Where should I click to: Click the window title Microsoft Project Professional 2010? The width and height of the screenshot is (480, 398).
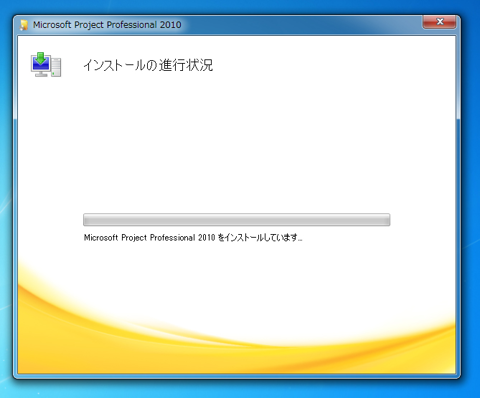point(107,25)
